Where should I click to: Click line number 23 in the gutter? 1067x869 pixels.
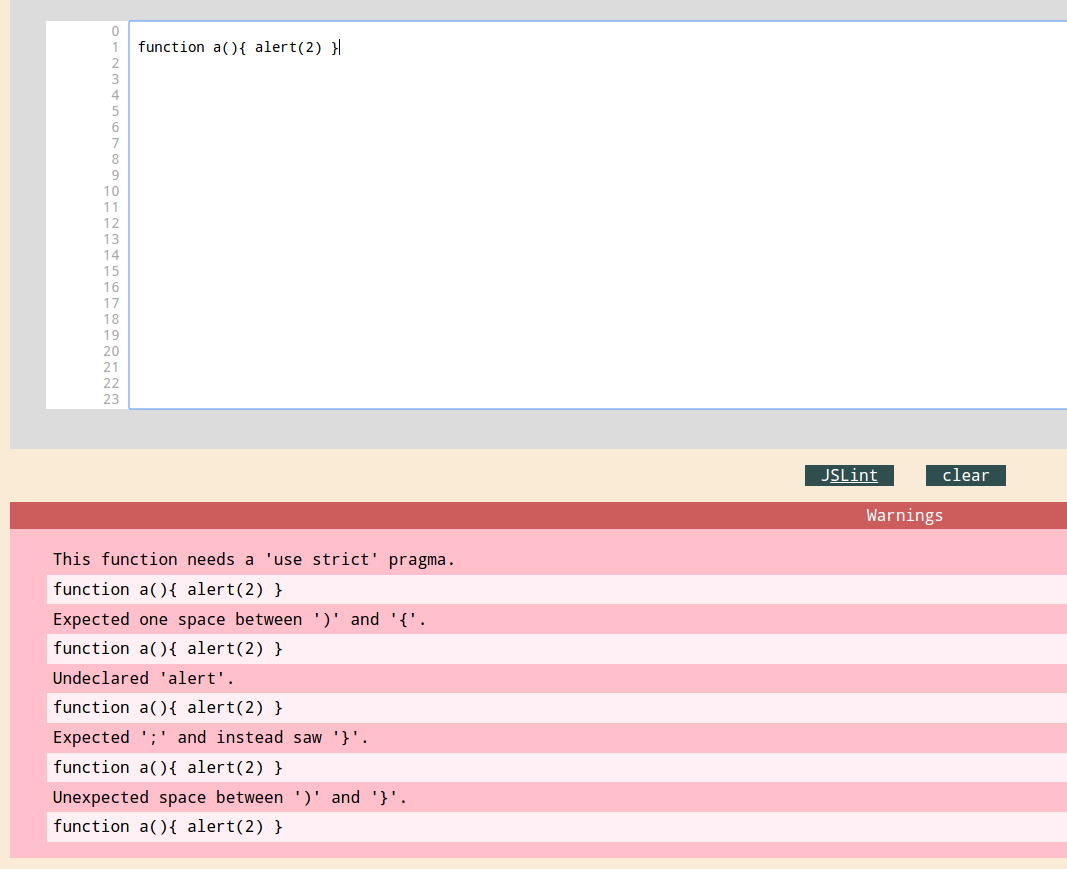pos(111,399)
